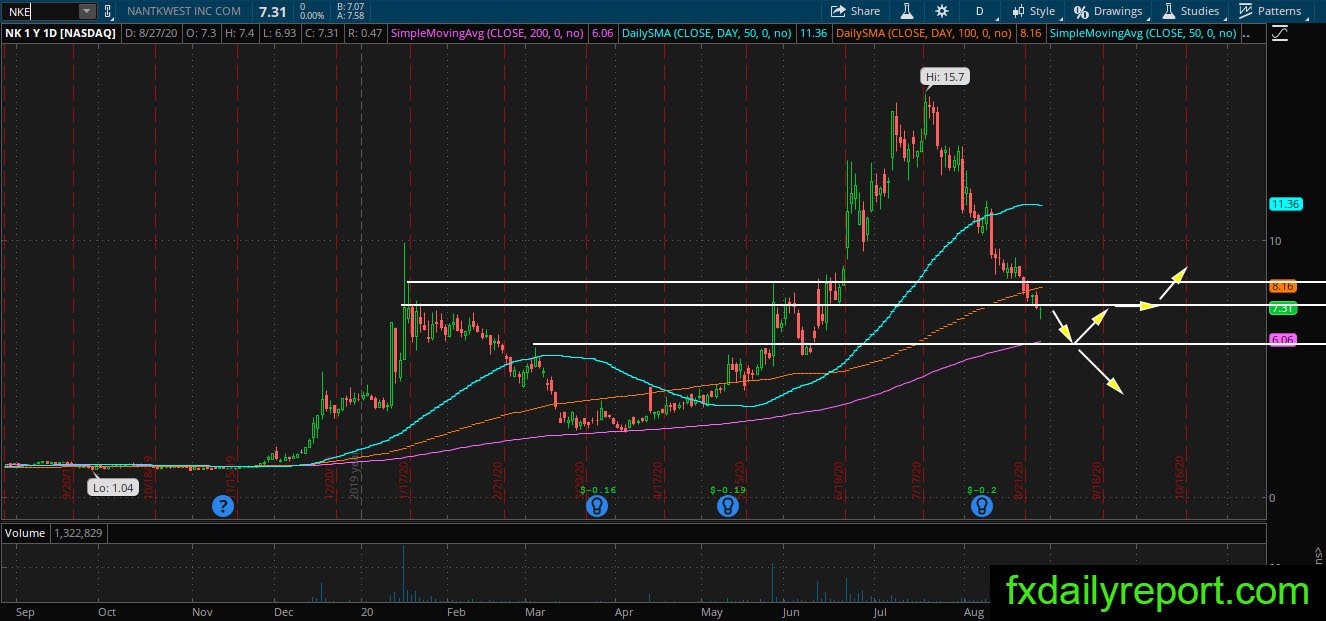Screen dimensions: 1326x621
Task: Click the 6.06 value after SimpleMovingAvg 200
Action: click(x=602, y=33)
